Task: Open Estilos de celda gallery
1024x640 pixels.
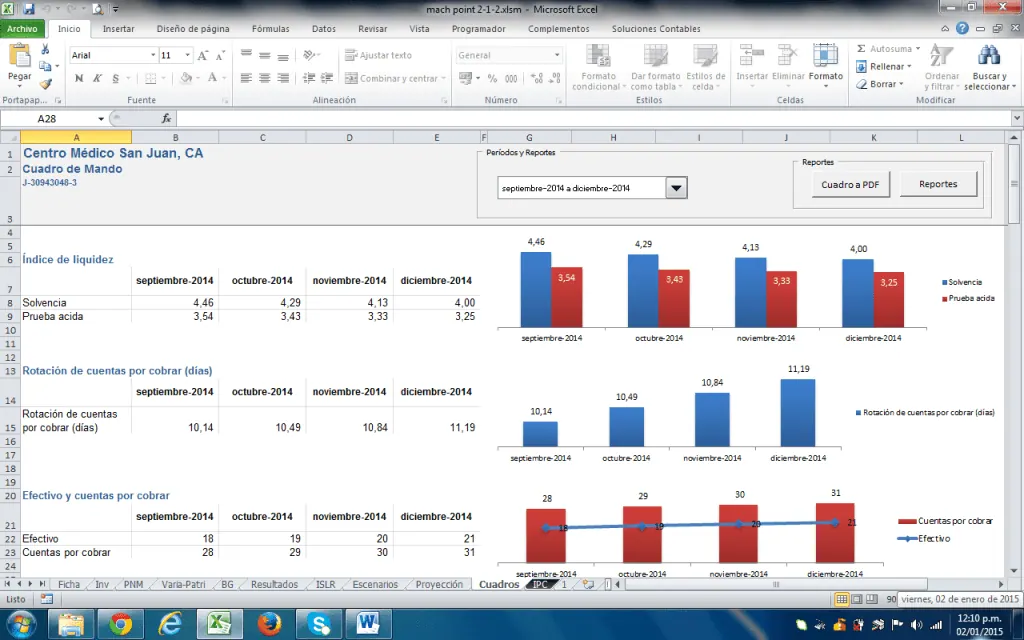Action: 705,67
